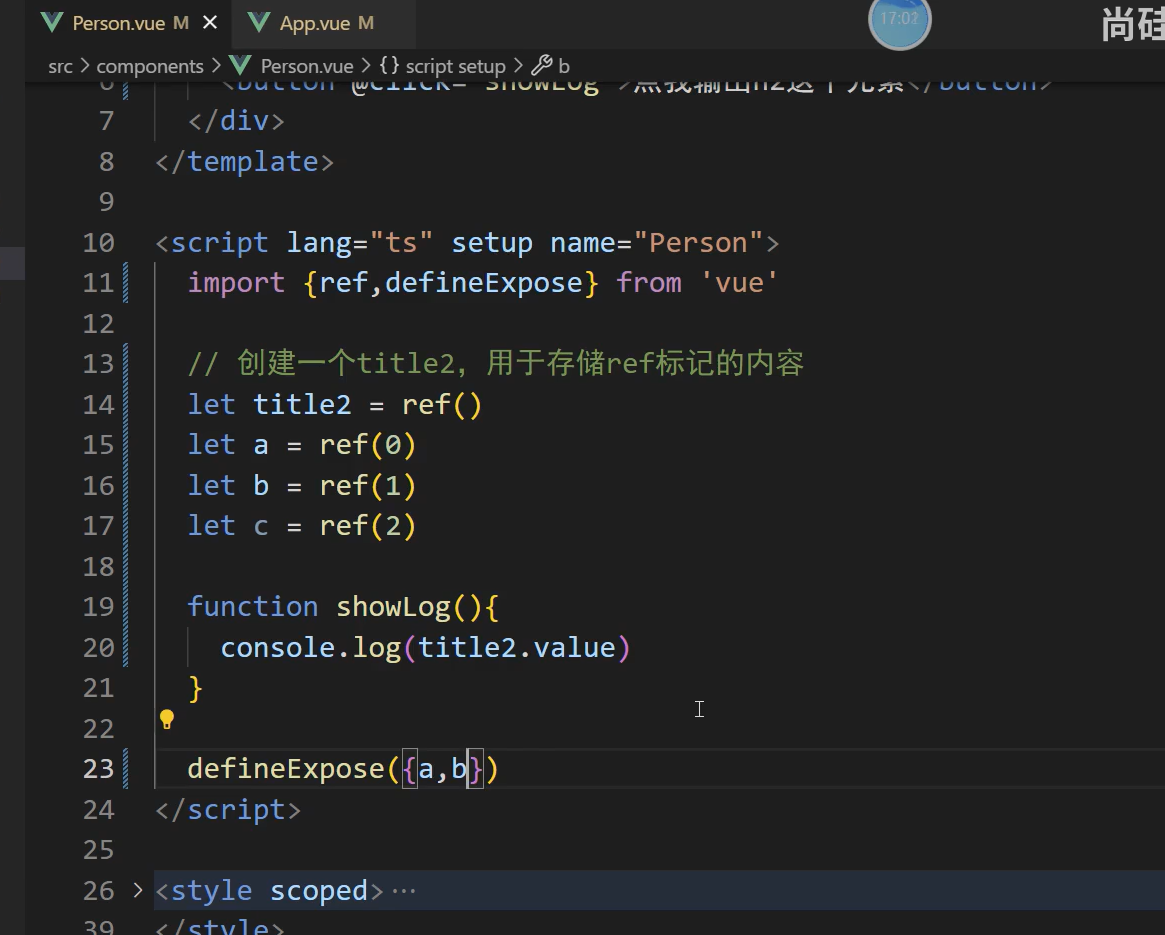1165x935 pixels.
Task: Click the folded ellipsis after style scoped
Action: coord(403,890)
